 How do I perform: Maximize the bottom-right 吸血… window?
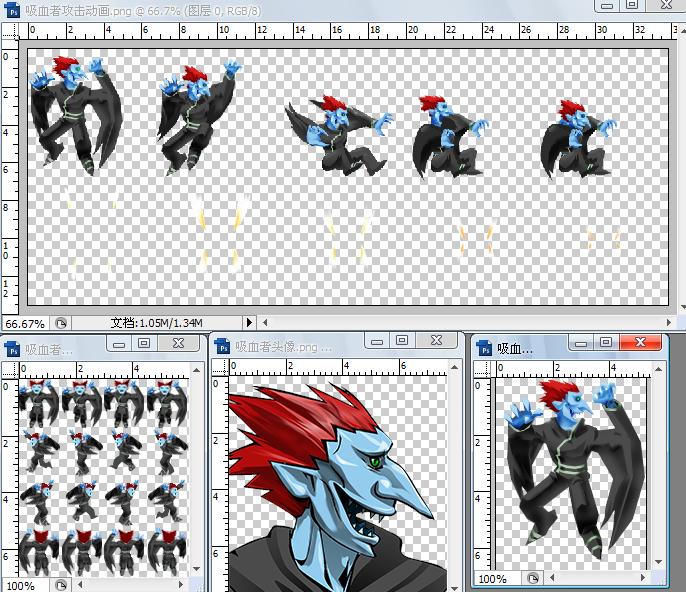coord(606,343)
